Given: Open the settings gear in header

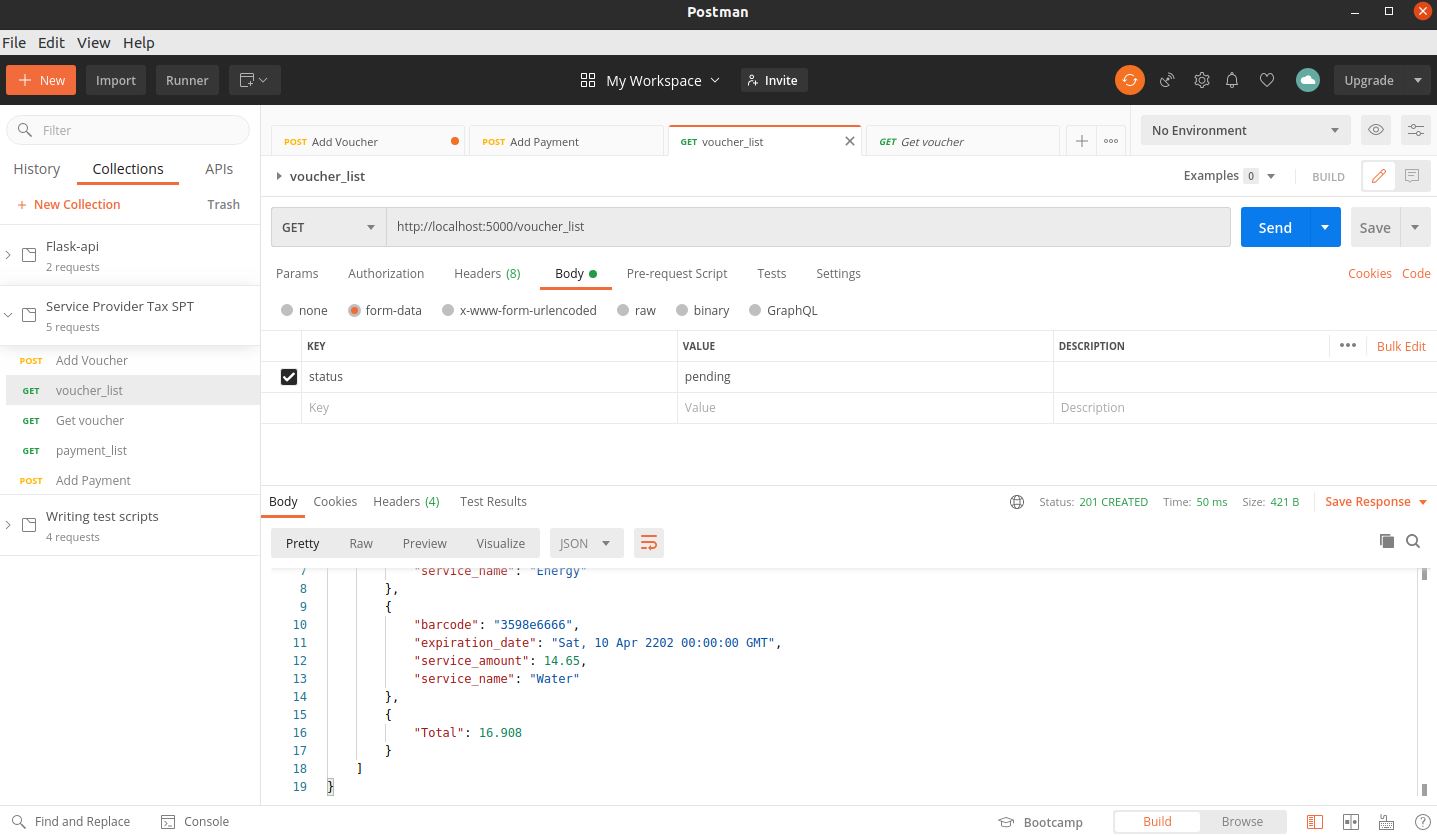Looking at the screenshot, I should [1202, 80].
